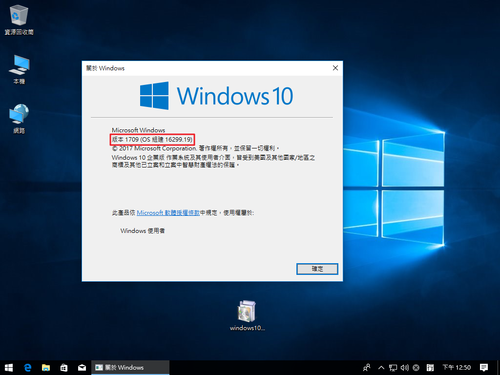This screenshot has width=500, height=375.
Task: Open network status tray icon
Action: [x=393, y=367]
